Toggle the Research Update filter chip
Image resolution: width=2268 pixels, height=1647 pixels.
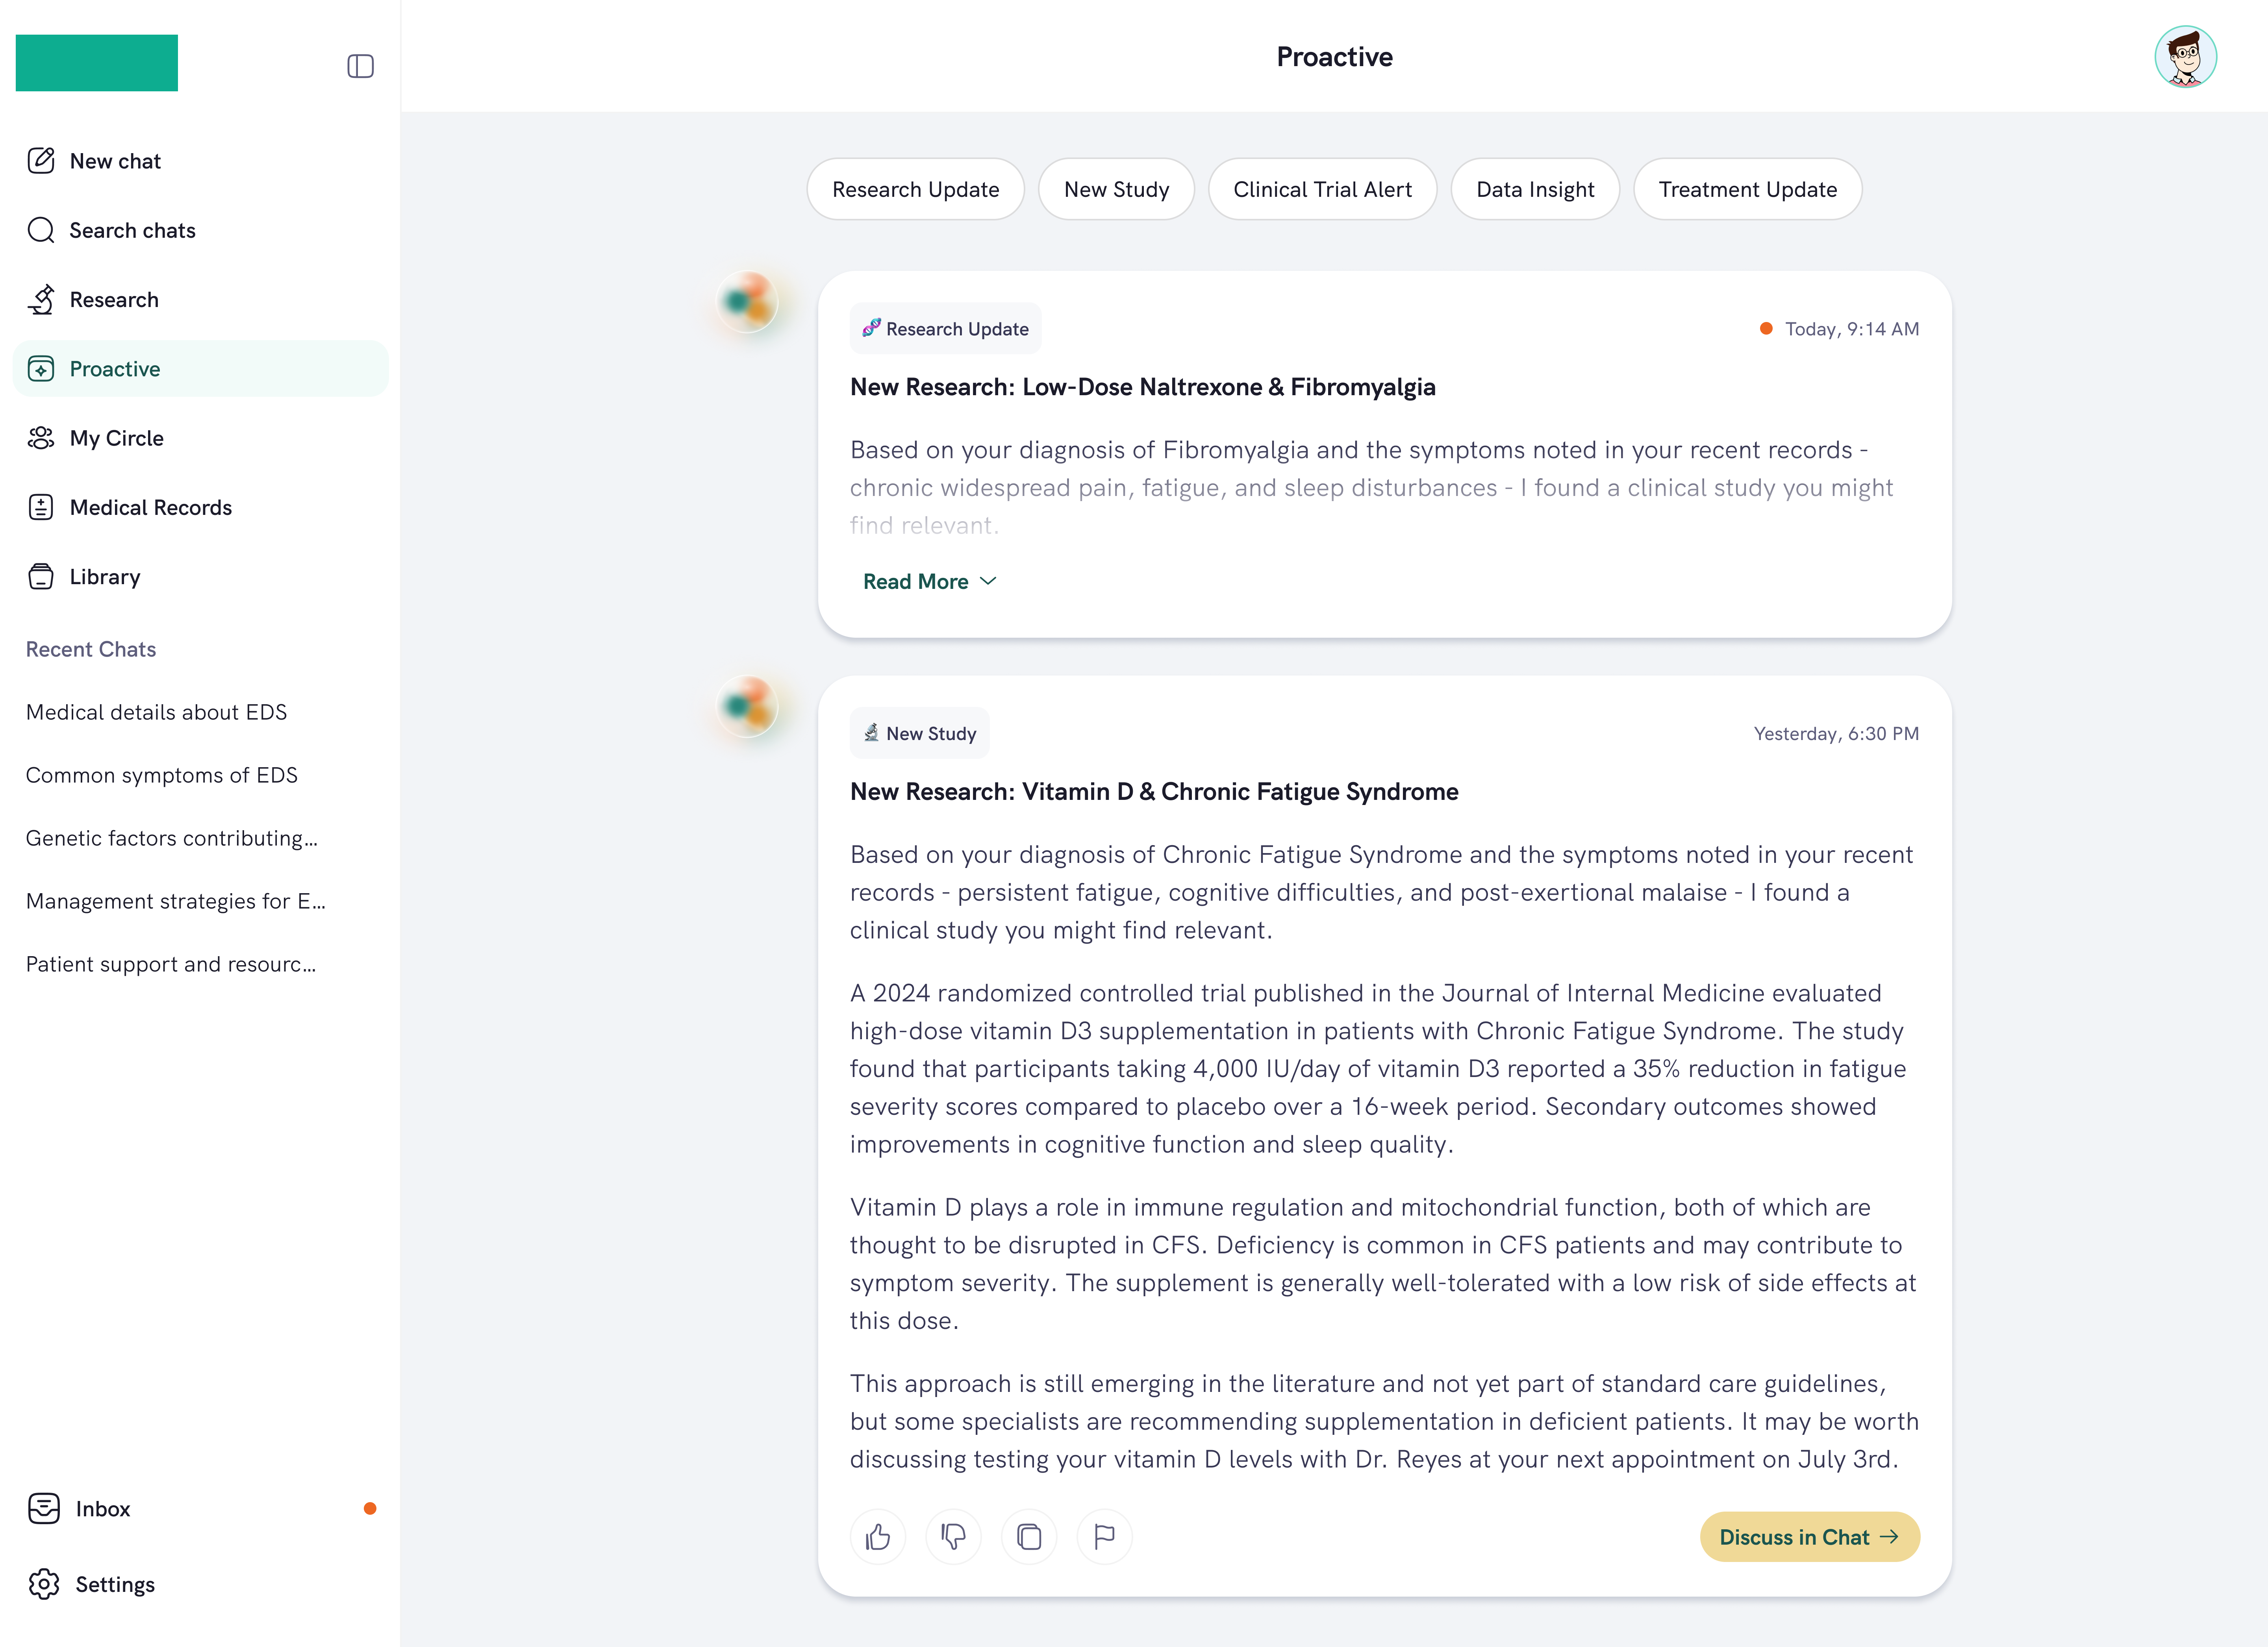coord(915,189)
